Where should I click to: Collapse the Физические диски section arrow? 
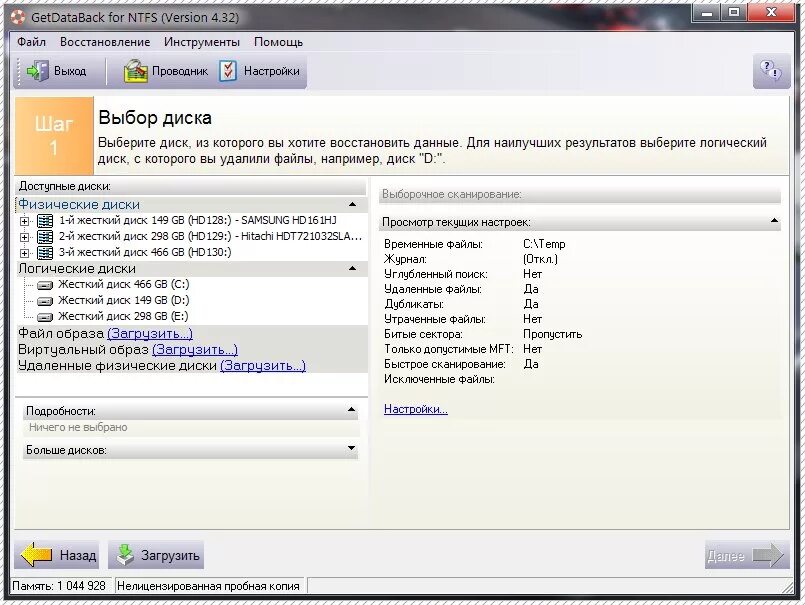353,204
